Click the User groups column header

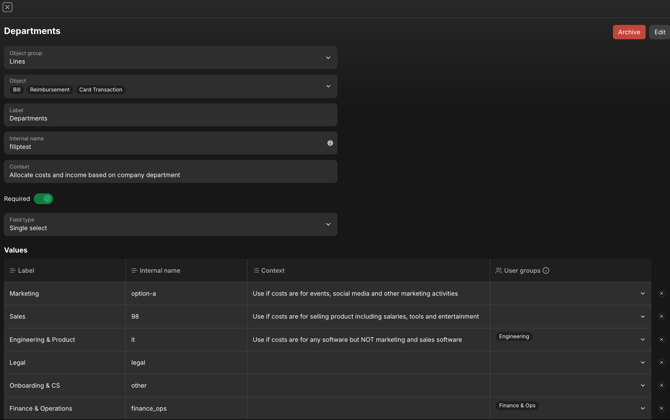point(570,270)
